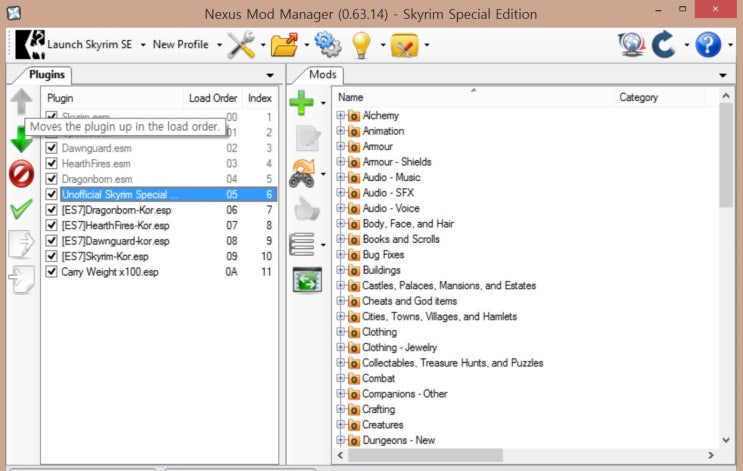This screenshot has height=471, width=743.
Task: Open the tools icon dropdown arrow
Action: (x=263, y=45)
